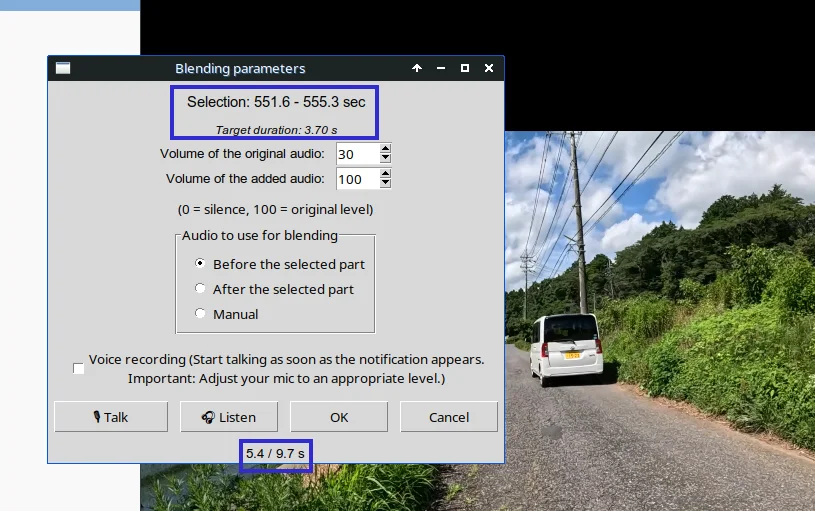Click the white van in video preview
Viewport: 815px width, 511px height.
566,348
